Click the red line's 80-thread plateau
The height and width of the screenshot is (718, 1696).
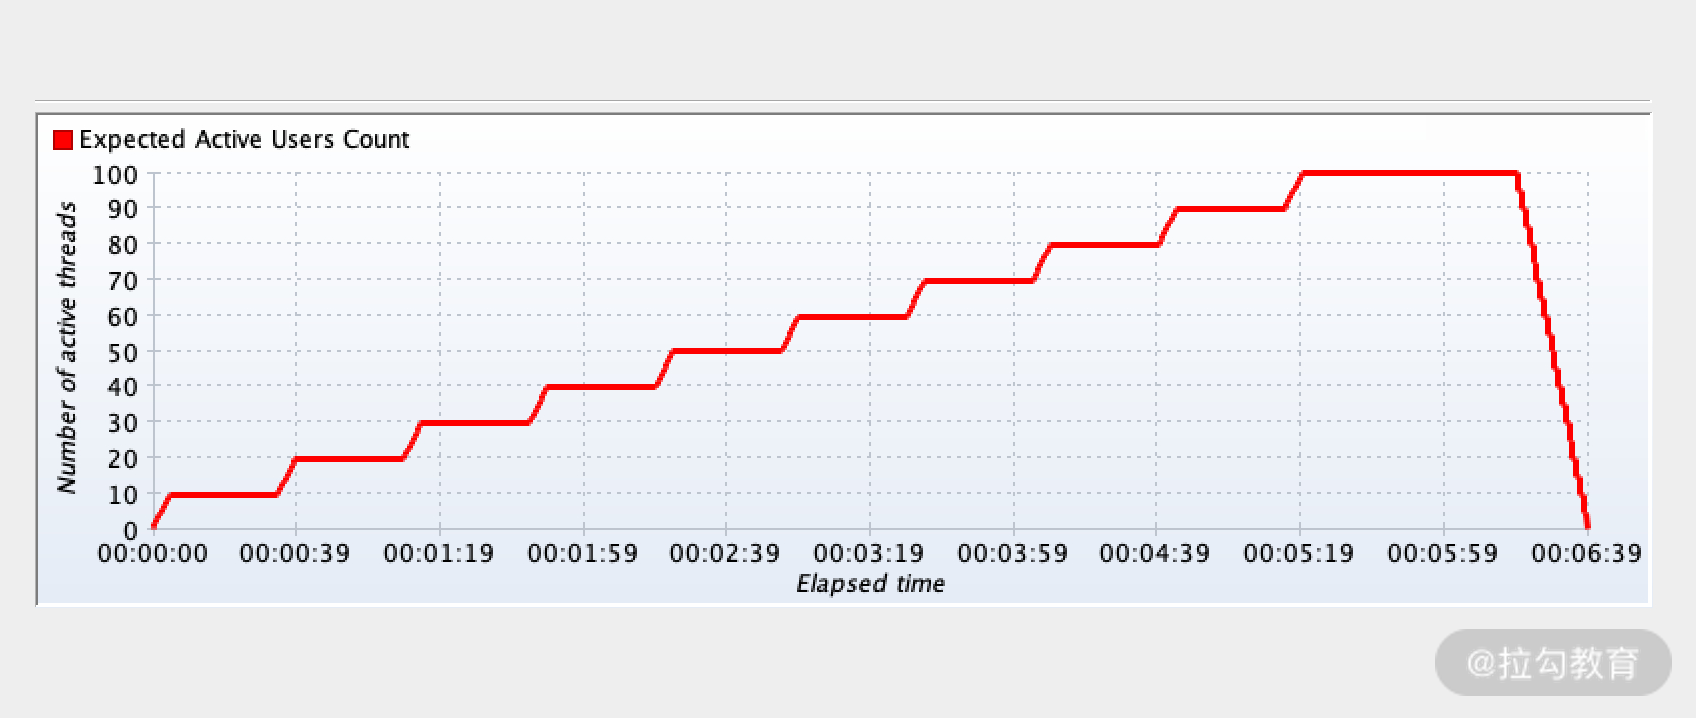click(x=1104, y=245)
